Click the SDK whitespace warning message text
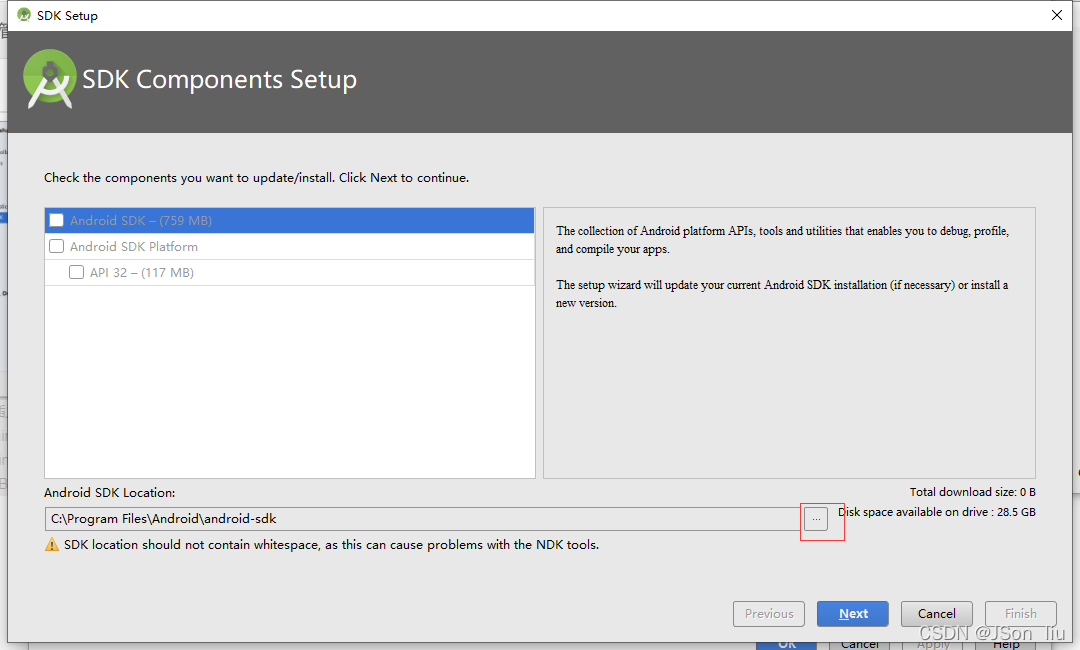Image resolution: width=1080 pixels, height=650 pixels. click(331, 545)
